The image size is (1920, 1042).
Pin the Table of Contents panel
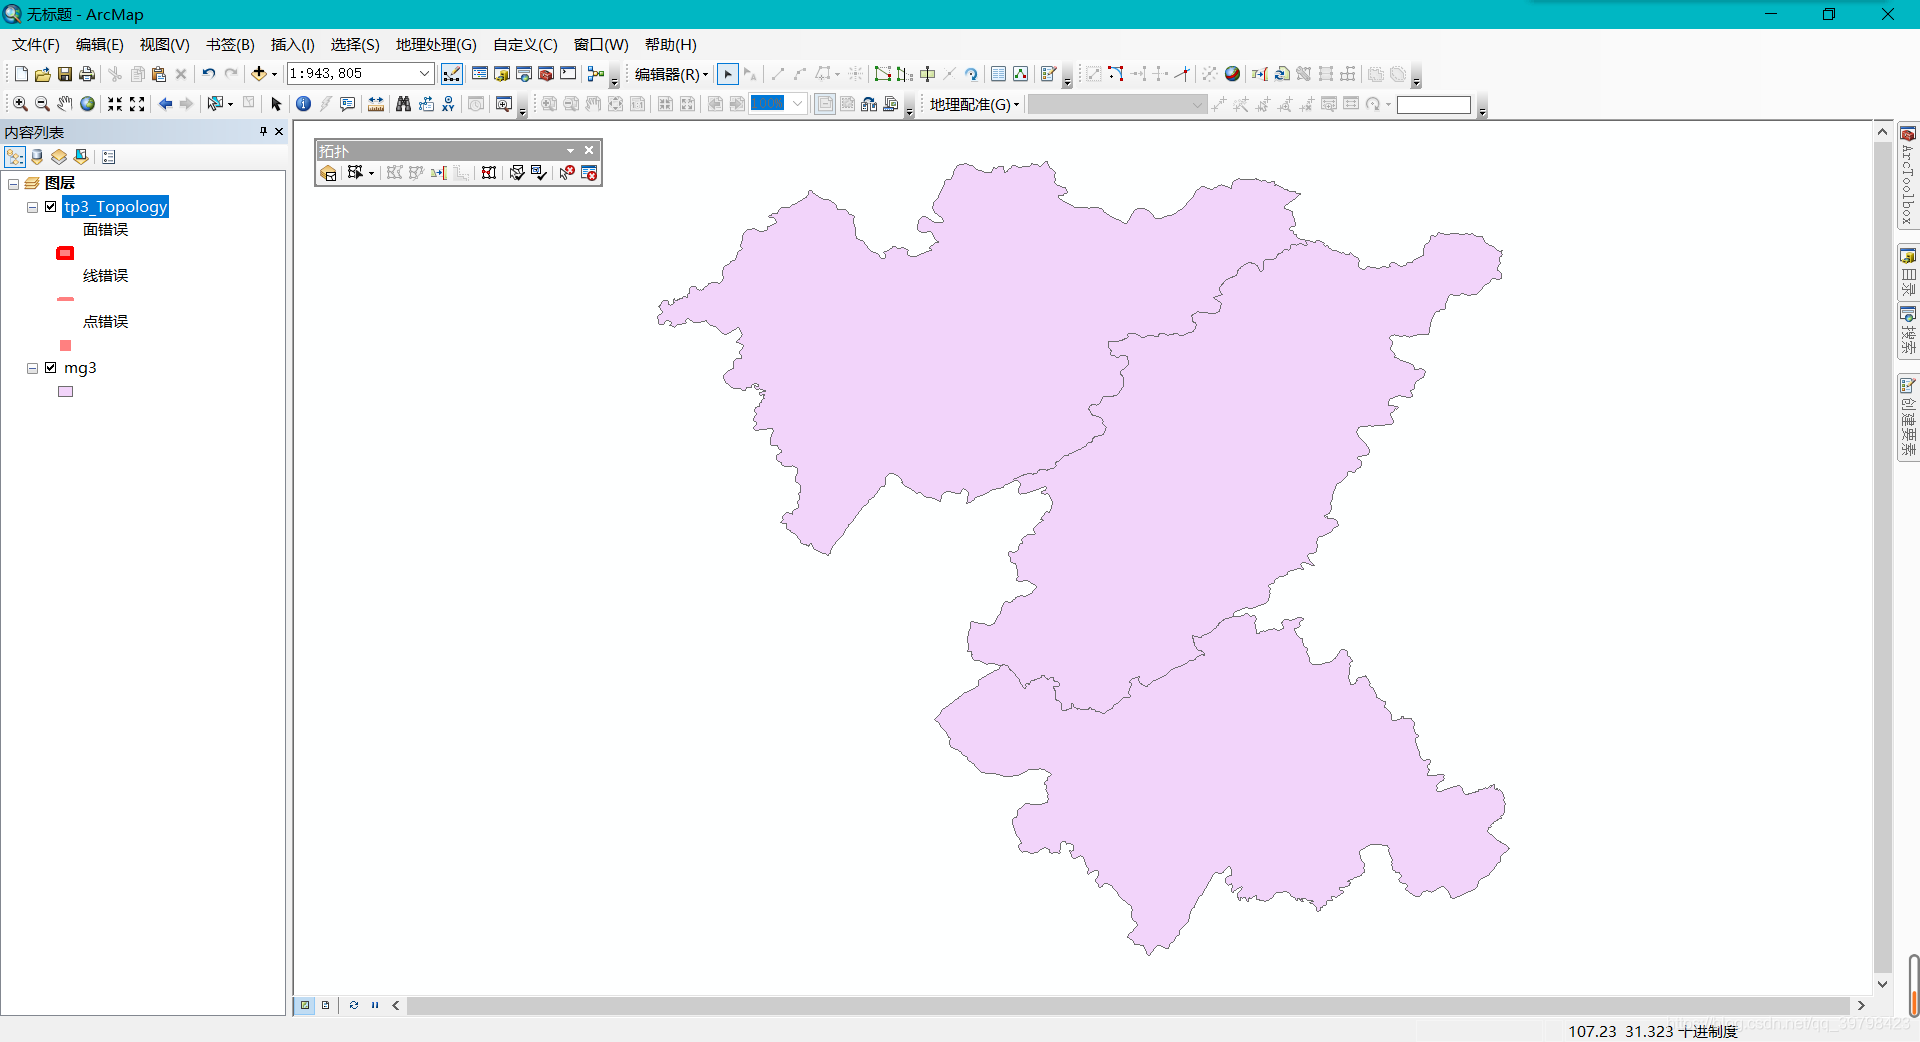click(263, 132)
